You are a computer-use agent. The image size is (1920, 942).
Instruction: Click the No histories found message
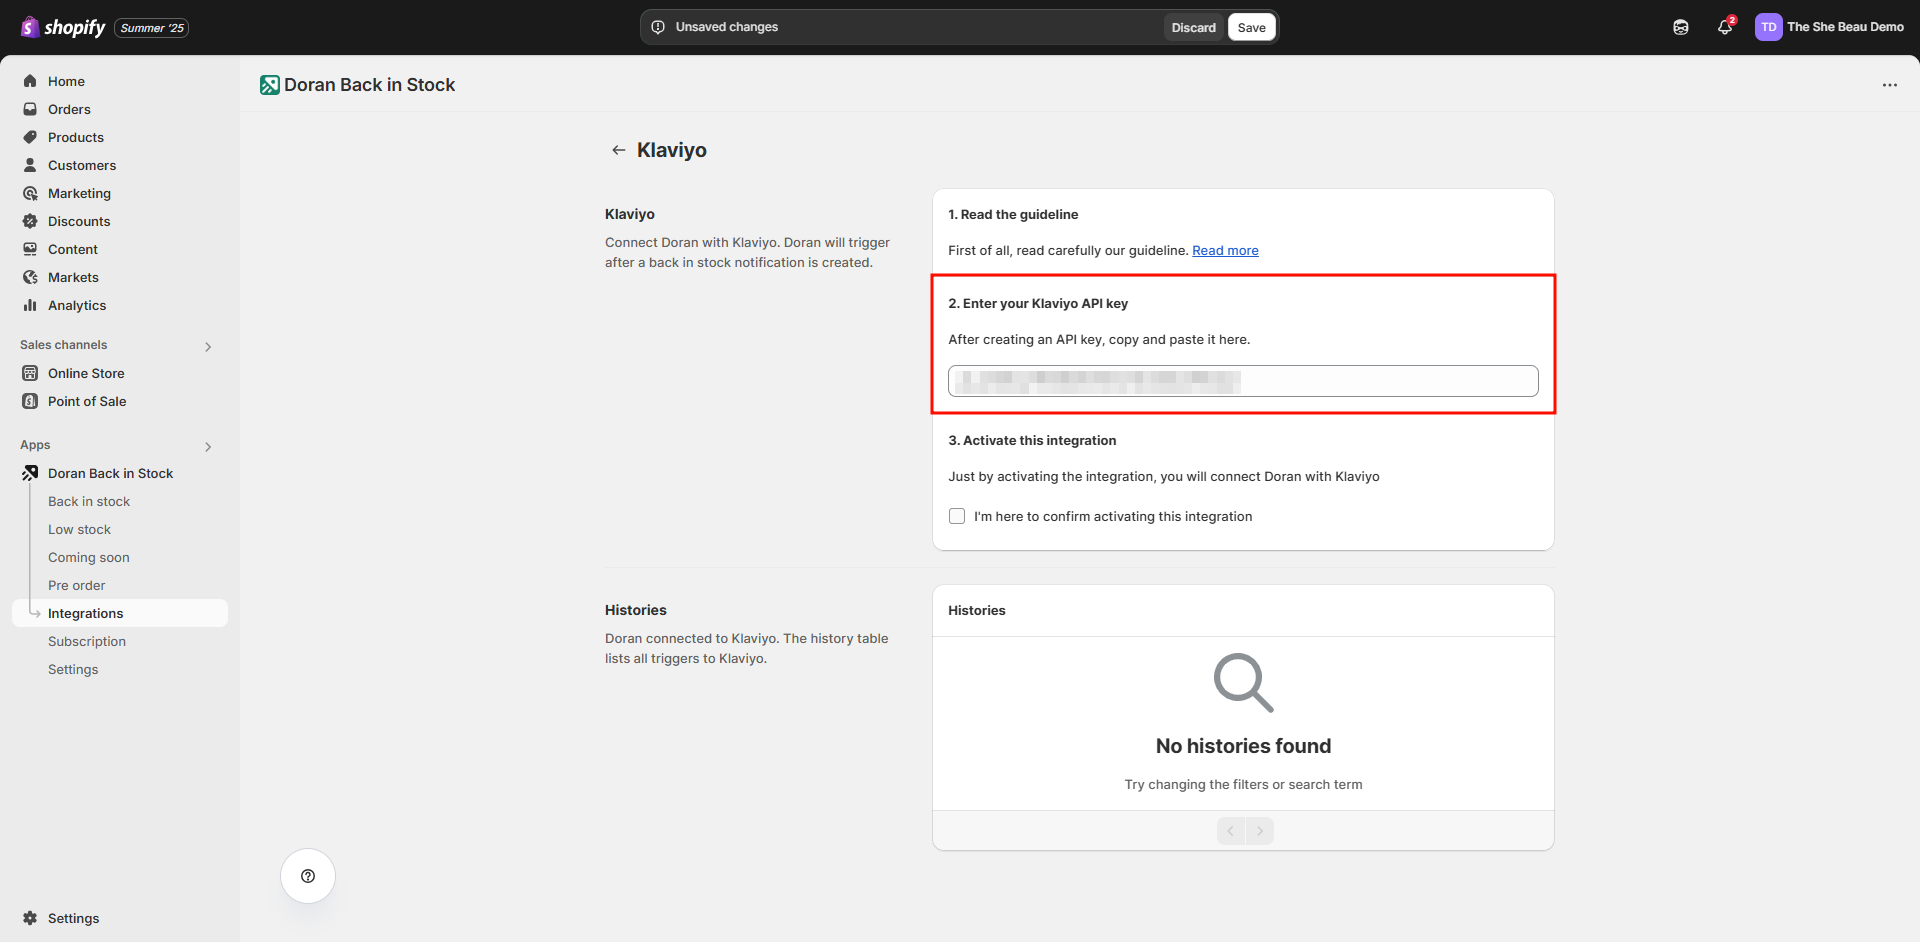[x=1243, y=746]
